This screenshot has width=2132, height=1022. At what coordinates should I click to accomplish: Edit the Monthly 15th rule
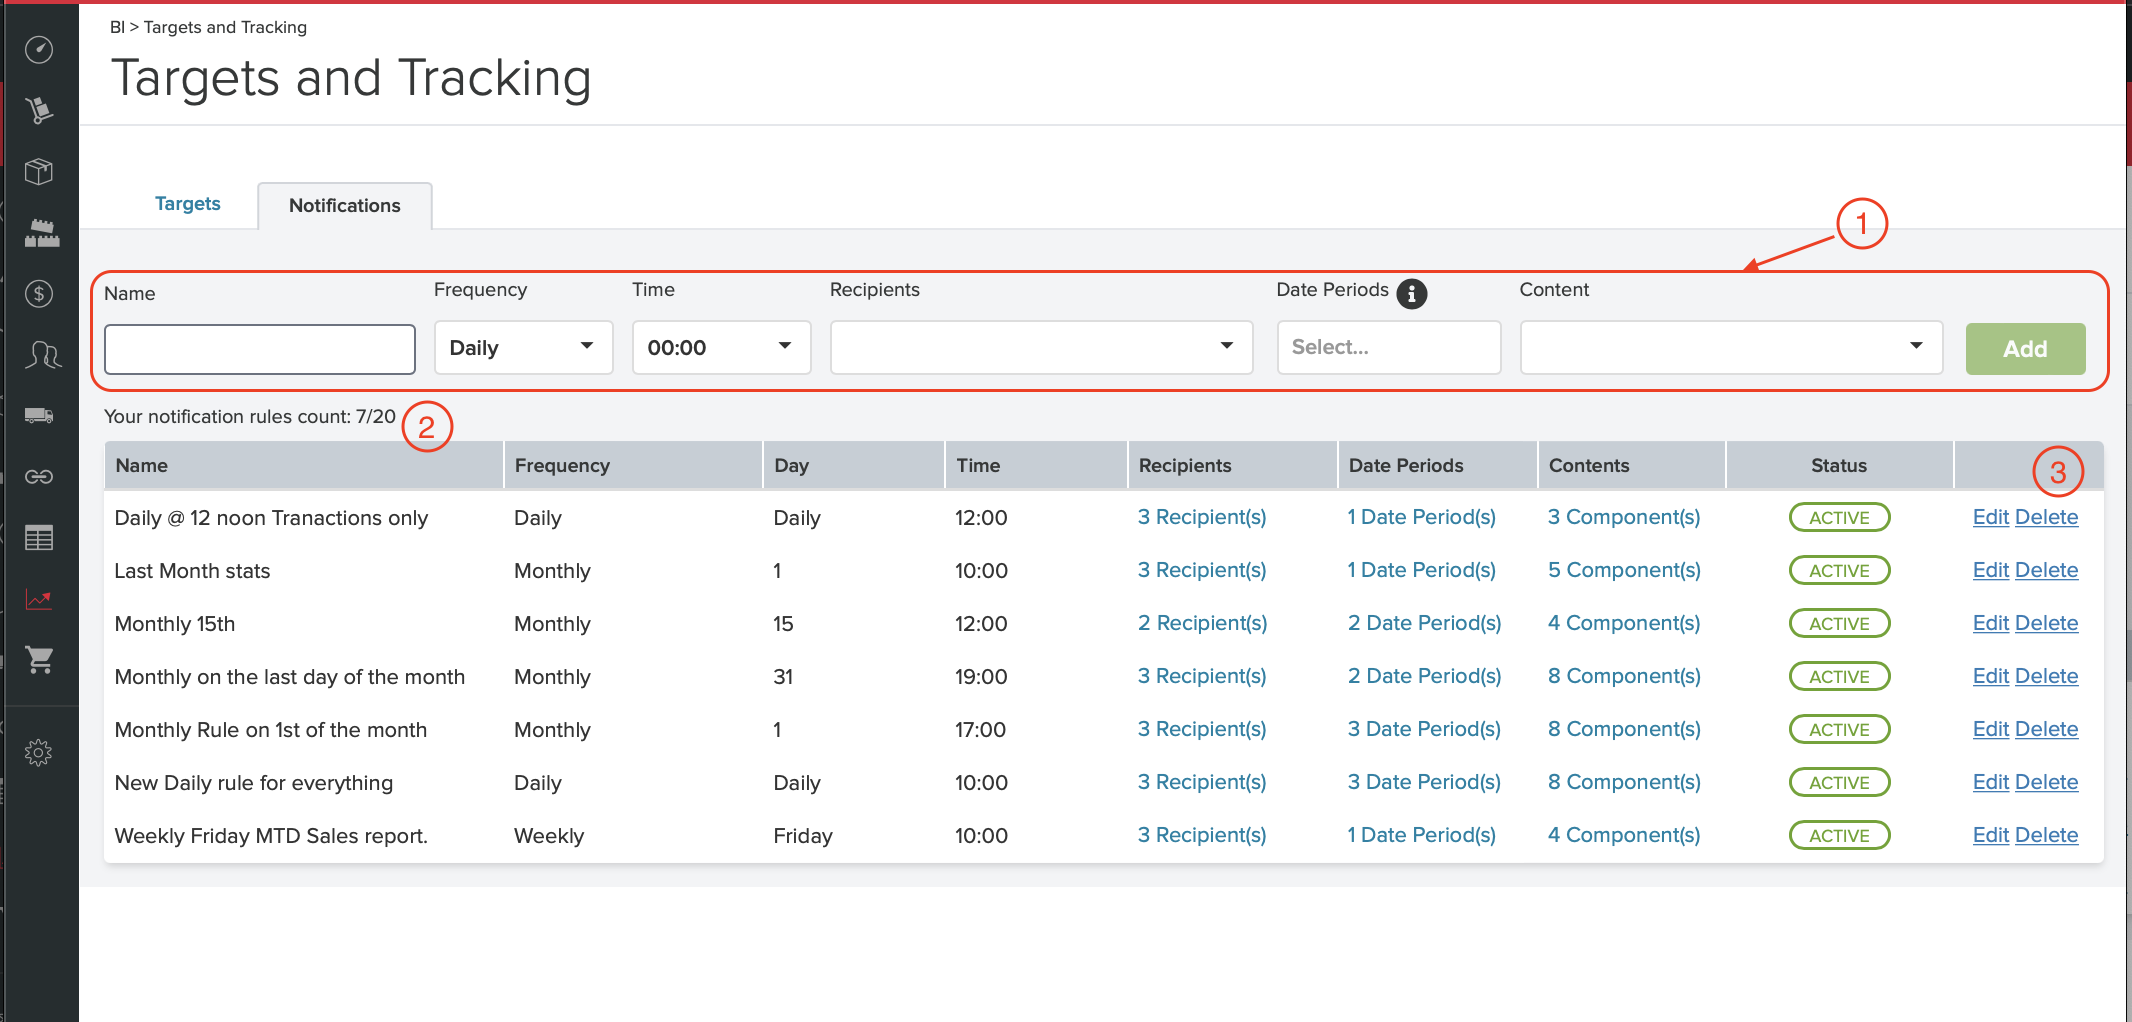pos(1990,623)
